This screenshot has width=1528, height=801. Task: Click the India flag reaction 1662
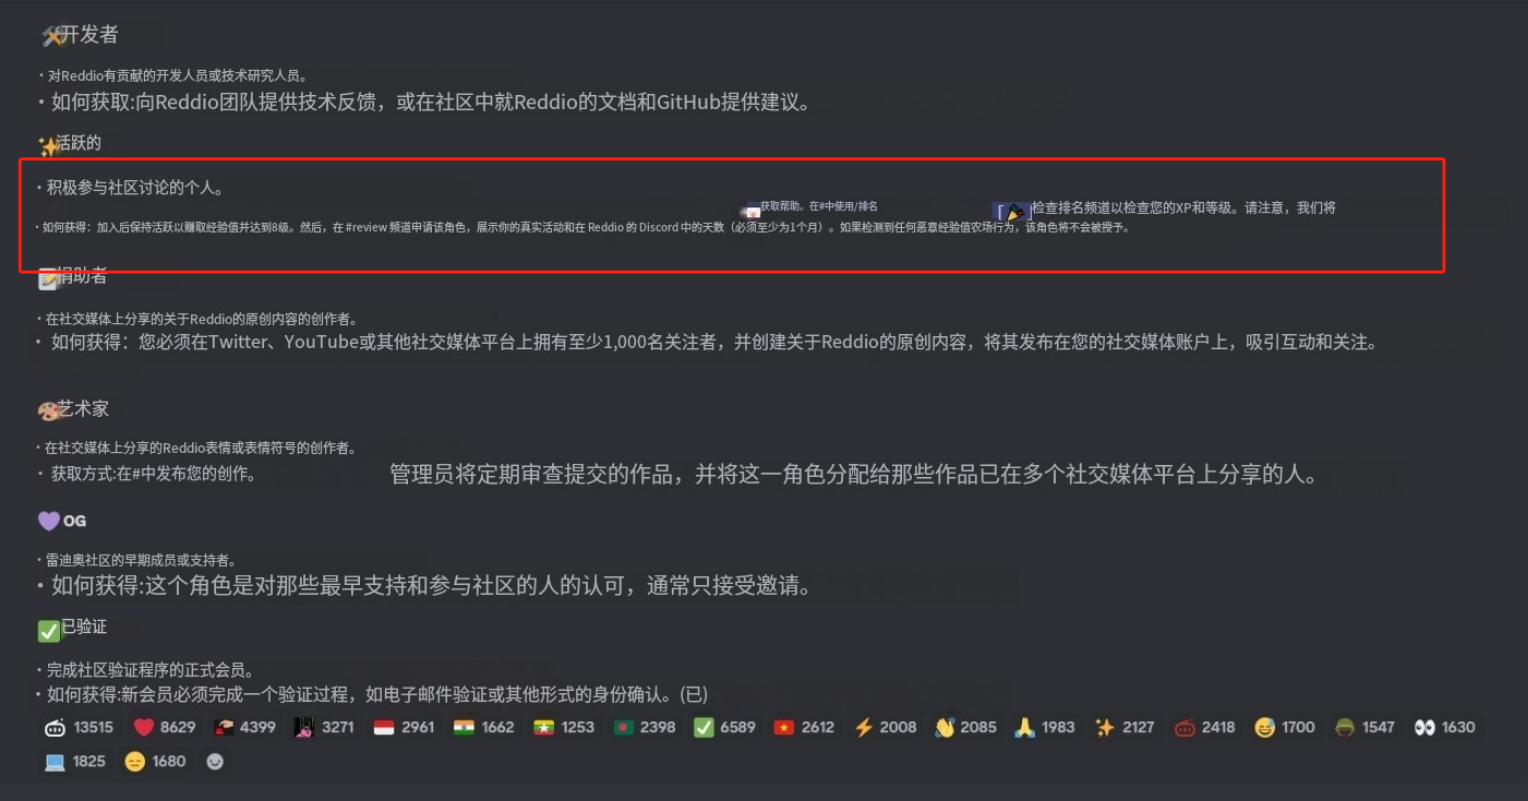(484, 728)
